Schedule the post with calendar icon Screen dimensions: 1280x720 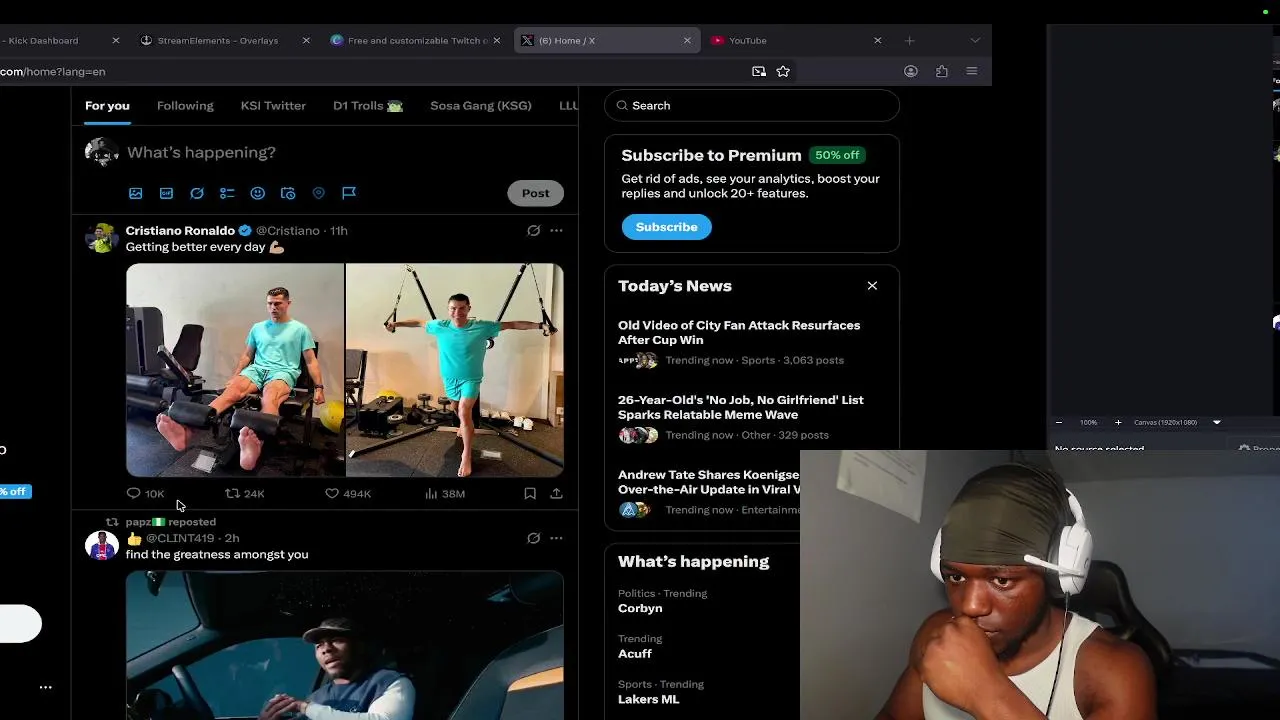tap(288, 193)
